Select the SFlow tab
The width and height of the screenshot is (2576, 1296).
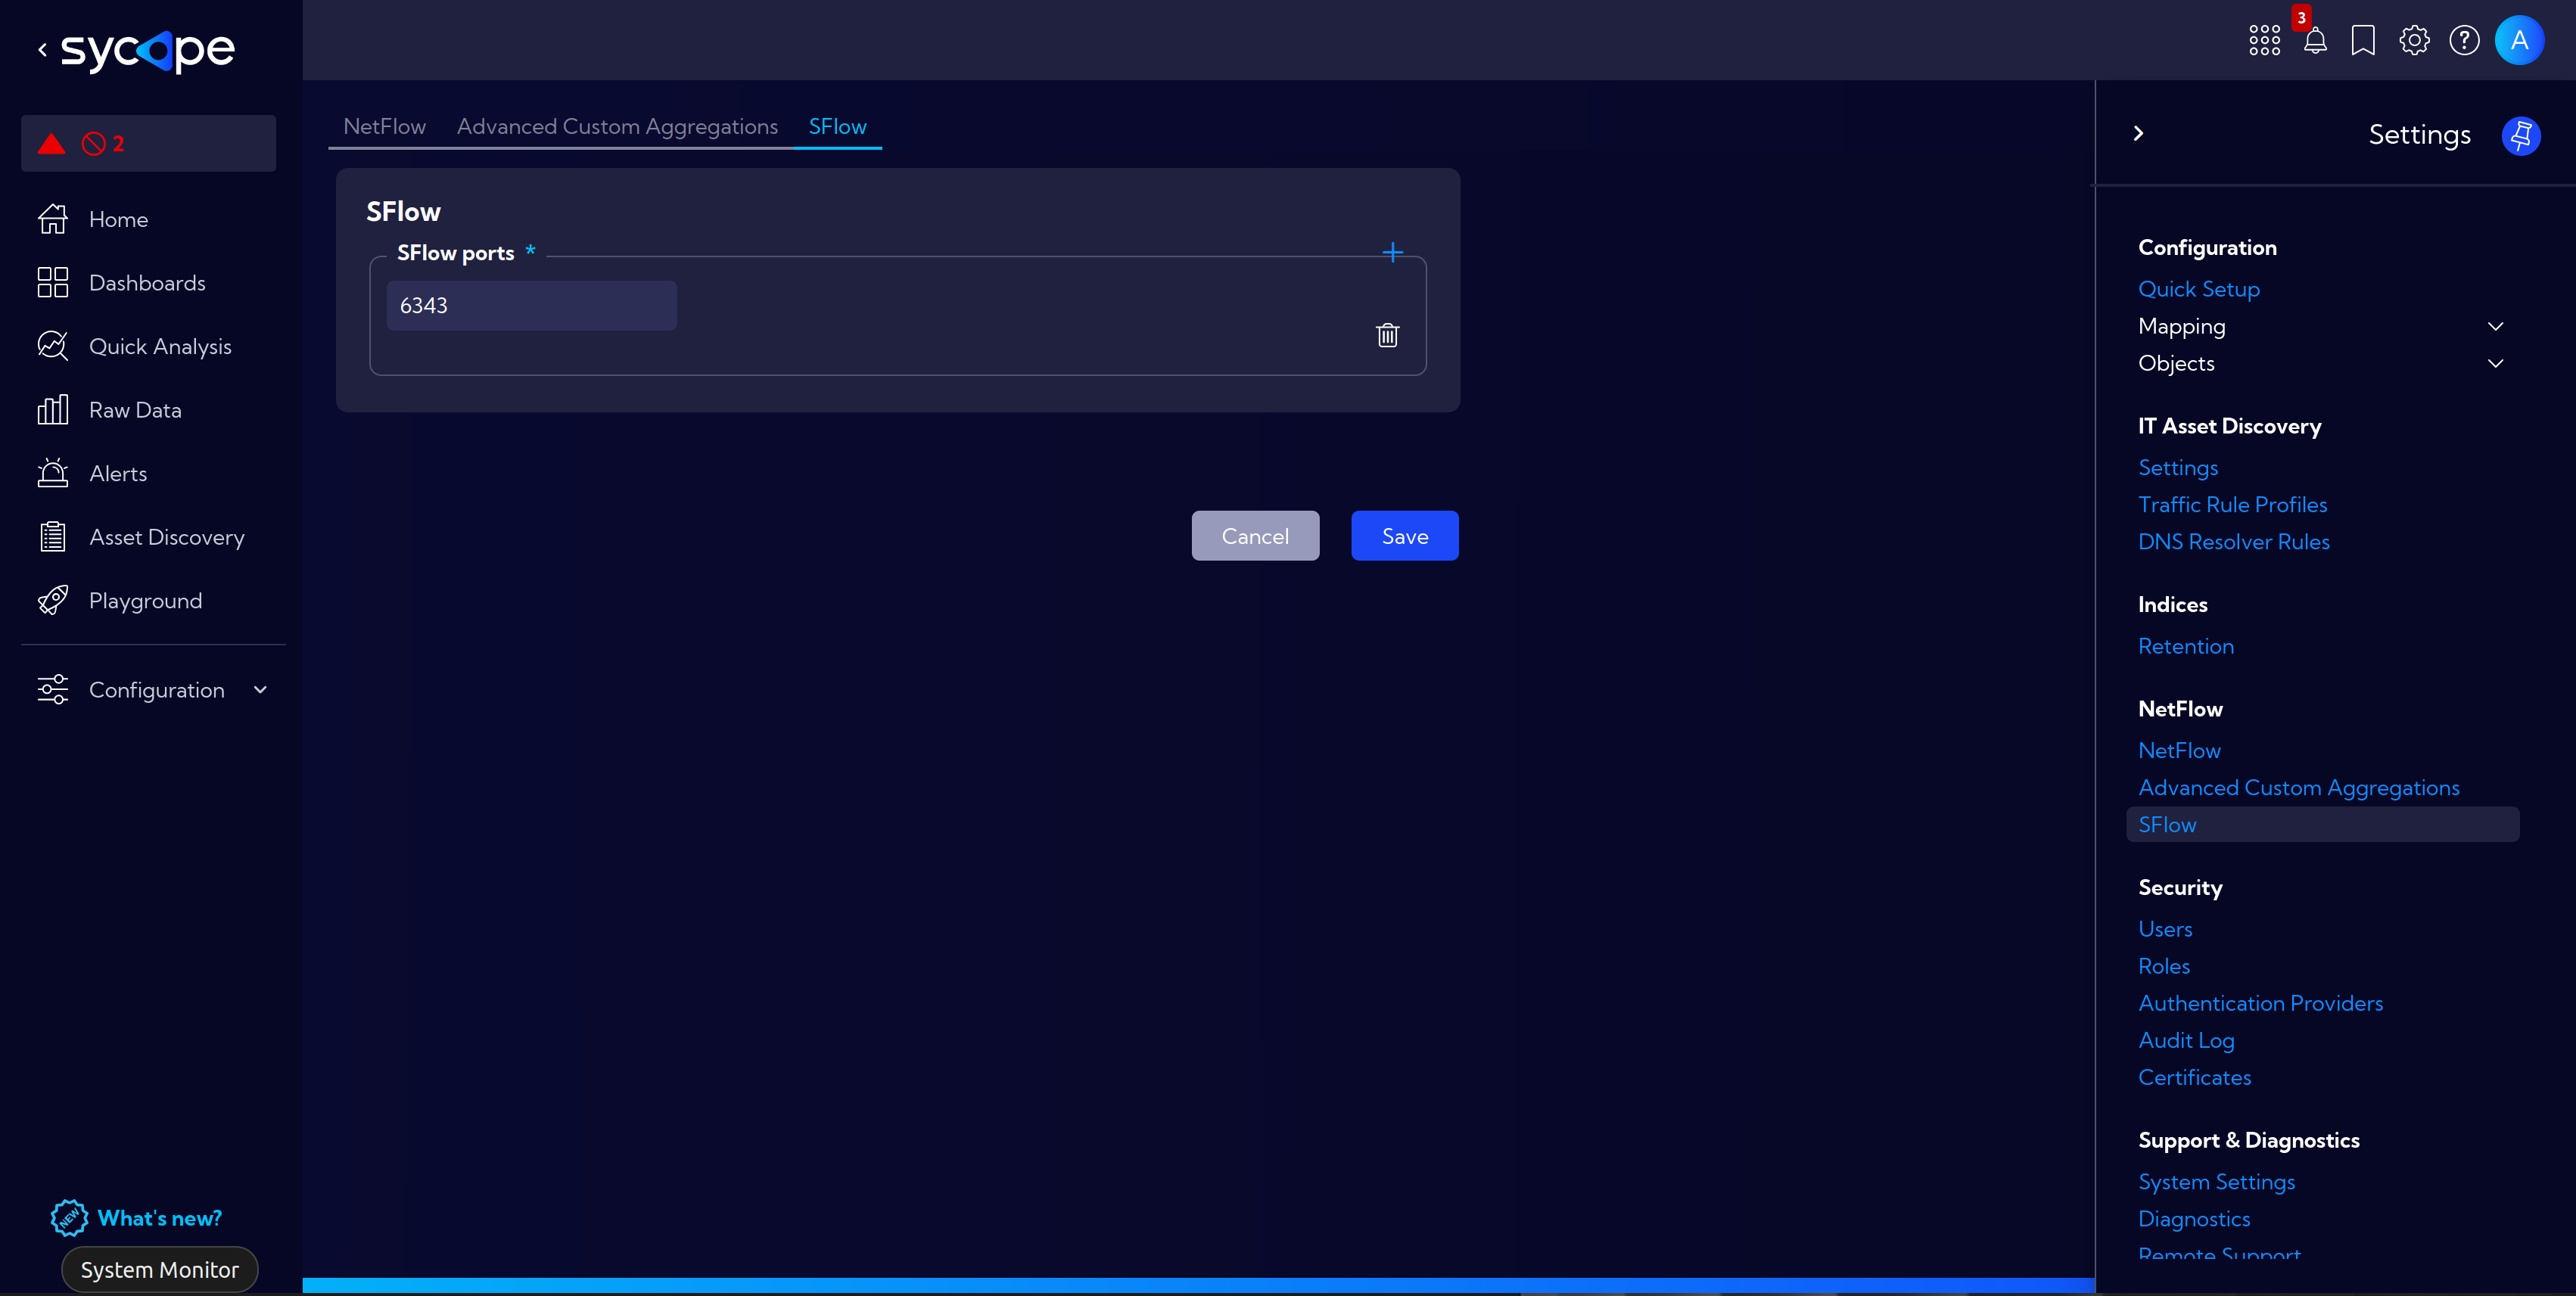(x=837, y=126)
